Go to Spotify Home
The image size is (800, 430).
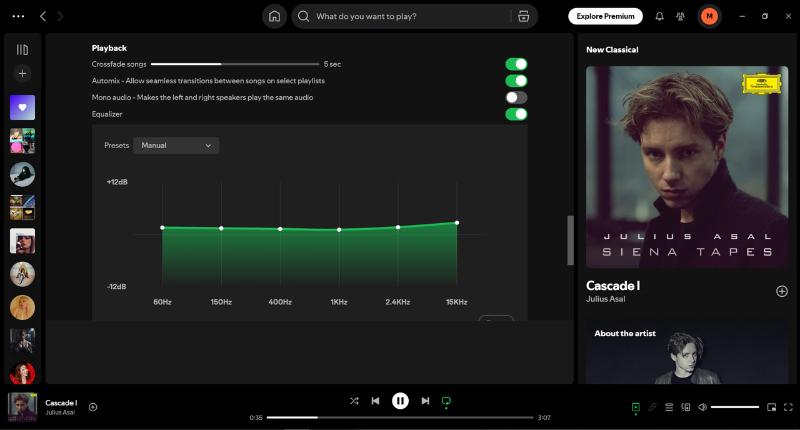[x=274, y=16]
